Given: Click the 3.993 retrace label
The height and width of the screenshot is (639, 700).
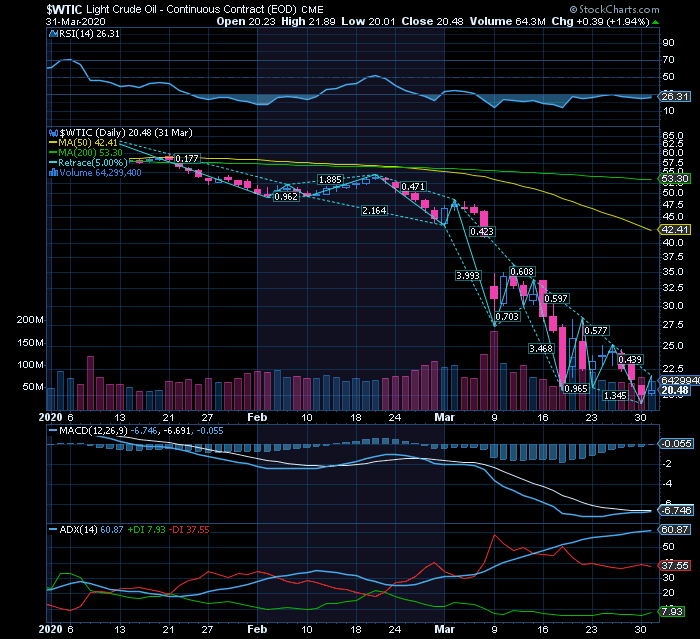Looking at the screenshot, I should click(468, 276).
